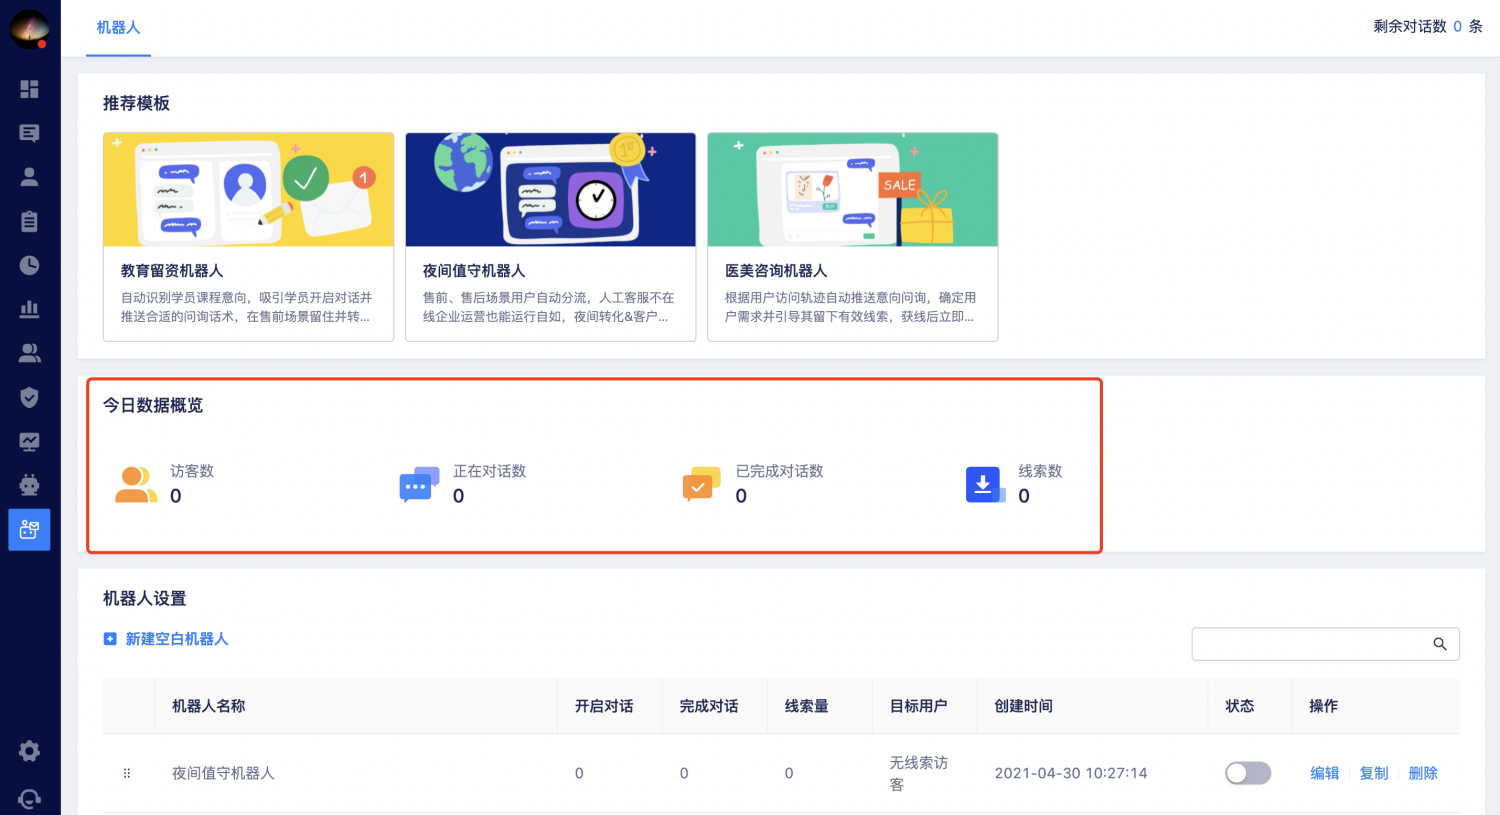Open the single-person visitor sidebar icon
Screen dimensions: 1500x815
click(29, 177)
